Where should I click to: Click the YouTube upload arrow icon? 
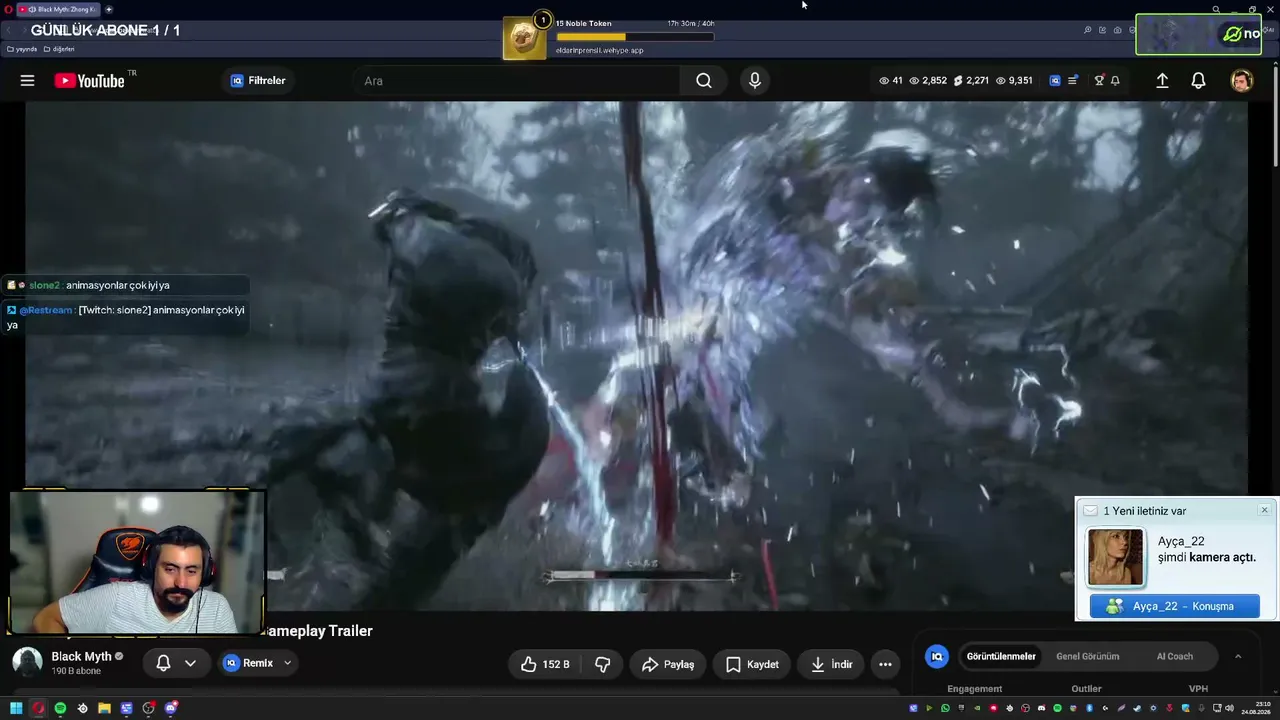pyautogui.click(x=1162, y=81)
